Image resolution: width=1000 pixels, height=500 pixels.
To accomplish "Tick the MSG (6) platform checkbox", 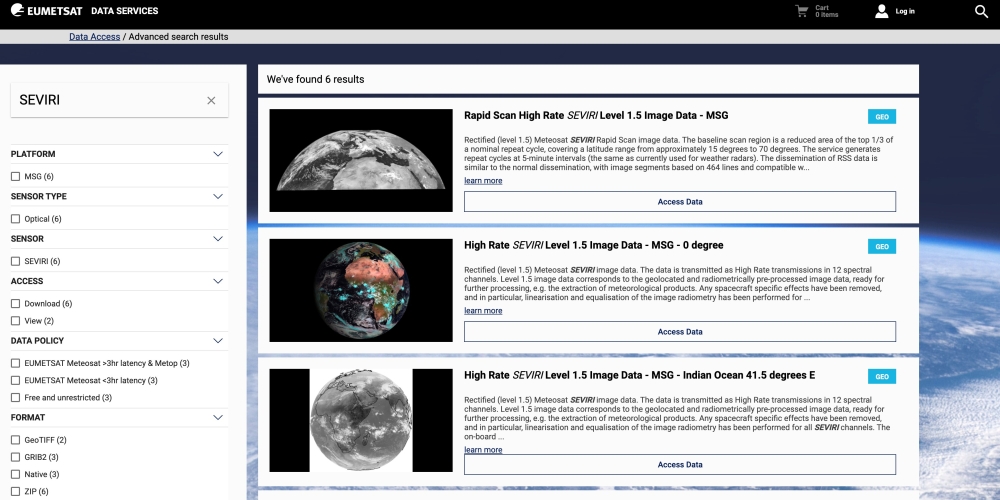I will coord(15,176).
